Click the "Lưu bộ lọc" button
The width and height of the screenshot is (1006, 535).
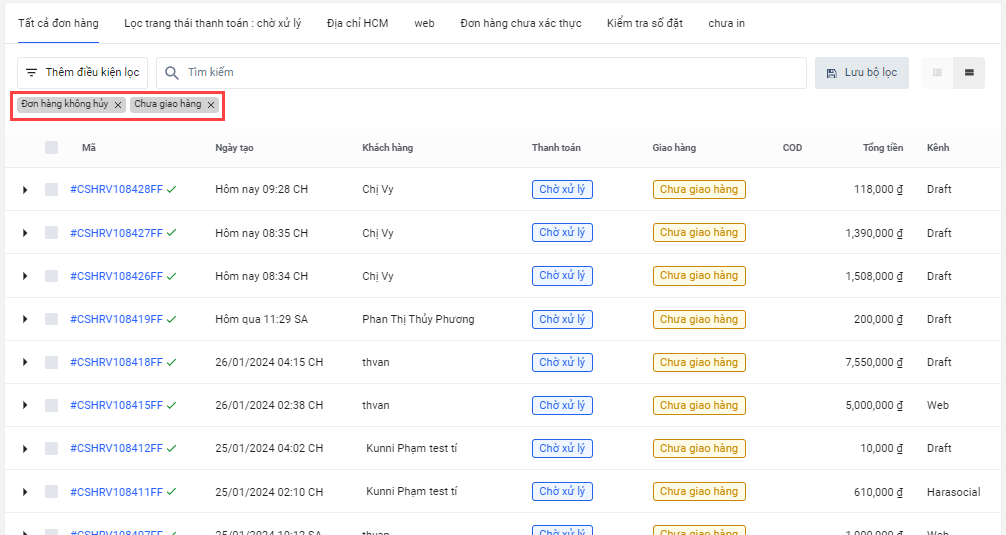pyautogui.click(x=861, y=73)
